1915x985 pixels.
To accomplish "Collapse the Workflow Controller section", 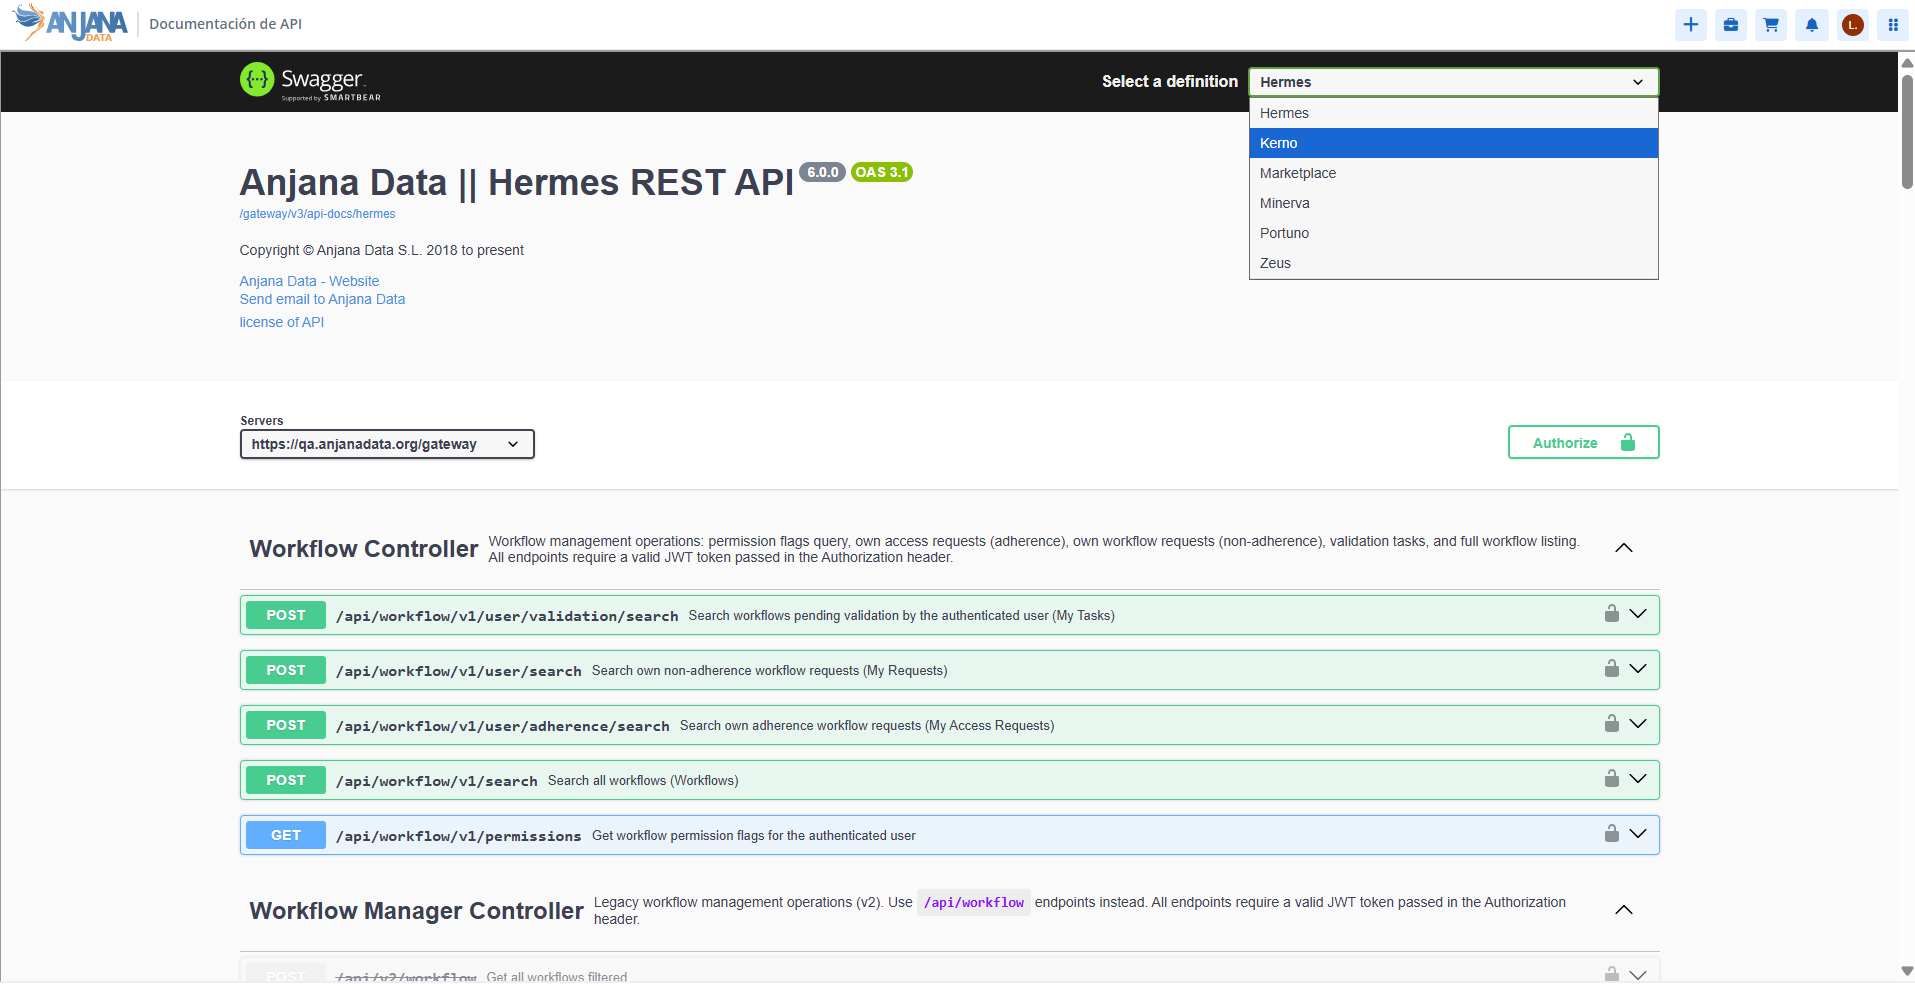I will point(1624,548).
